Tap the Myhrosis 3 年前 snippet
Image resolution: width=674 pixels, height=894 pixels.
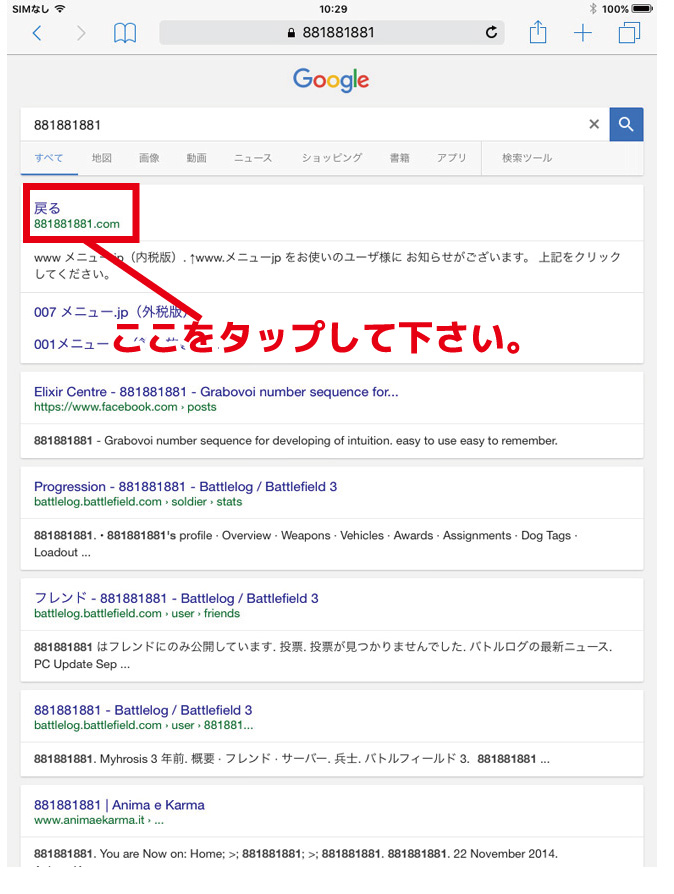tap(292, 759)
